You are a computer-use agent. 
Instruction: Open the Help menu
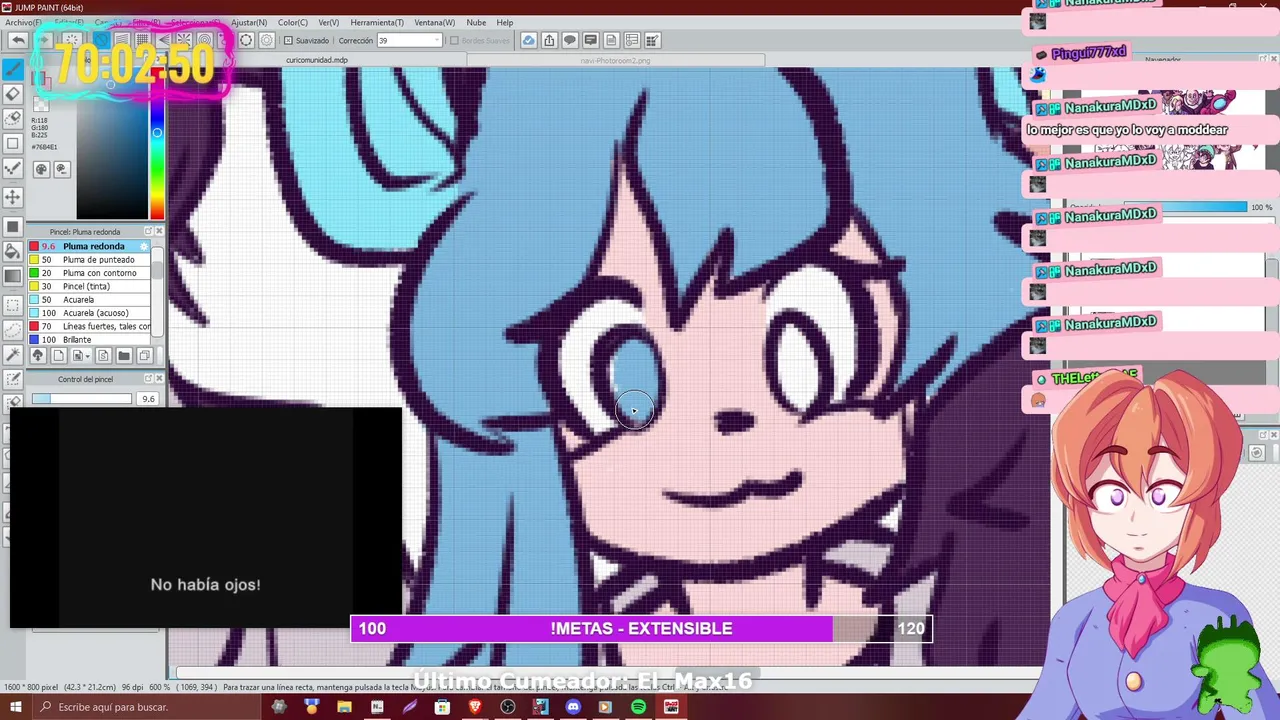505,22
